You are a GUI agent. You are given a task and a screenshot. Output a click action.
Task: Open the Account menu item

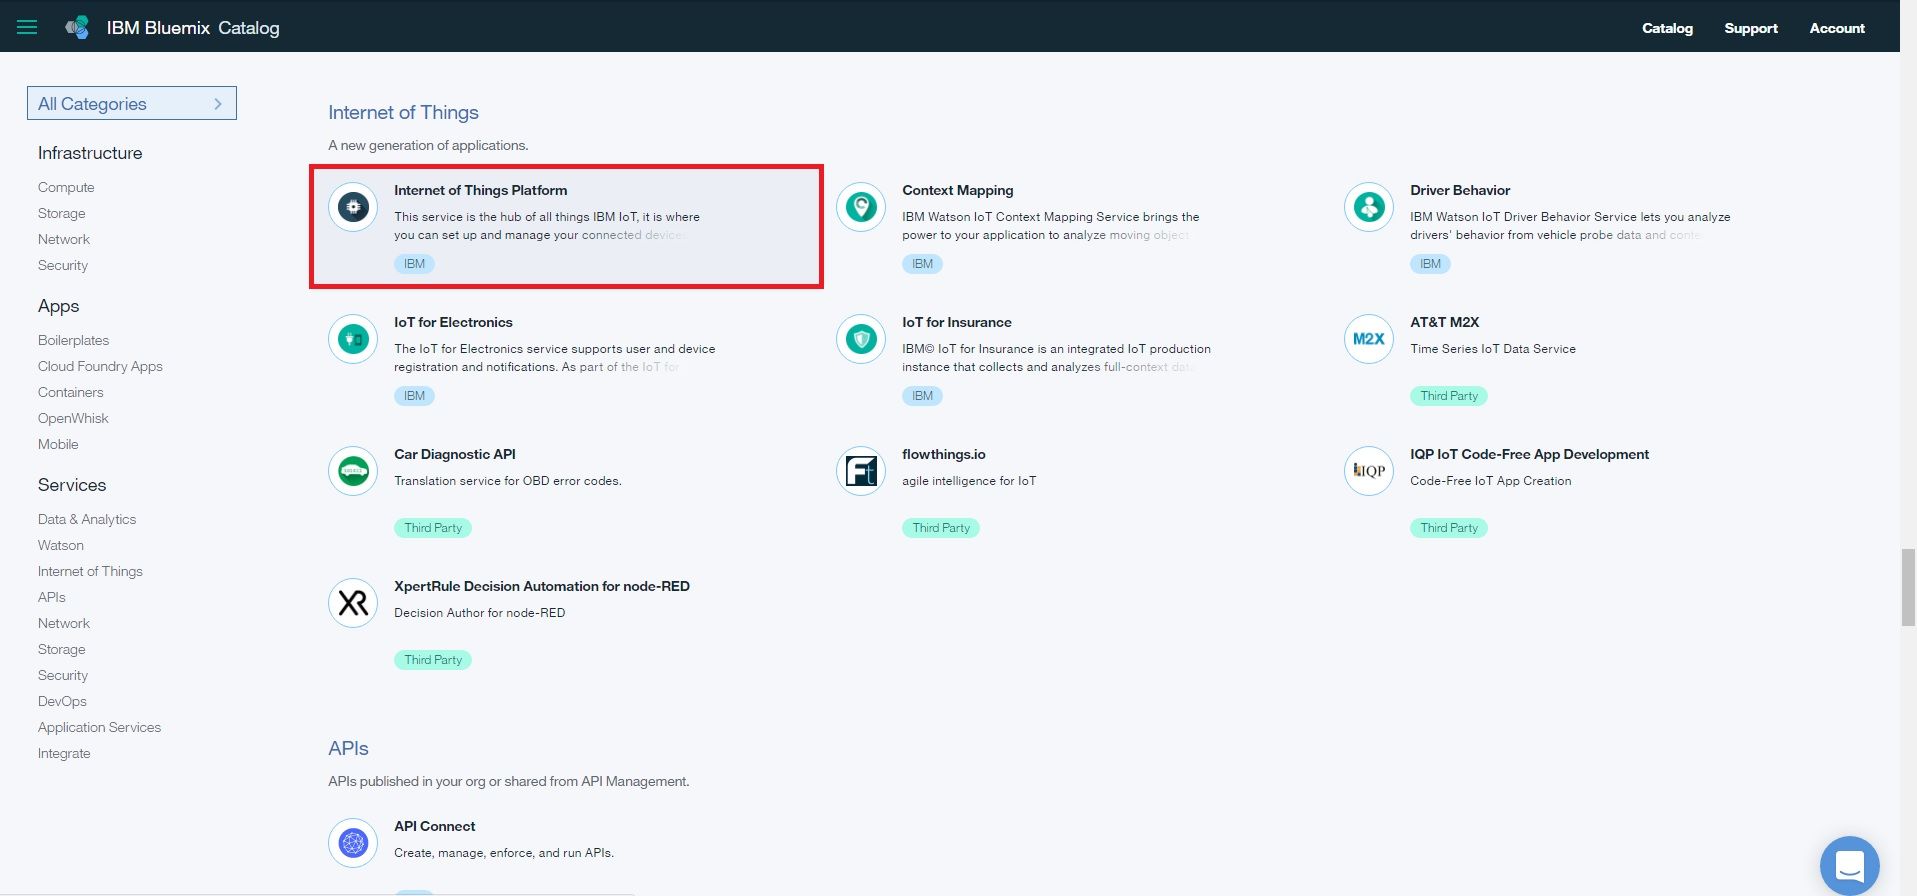(1837, 28)
